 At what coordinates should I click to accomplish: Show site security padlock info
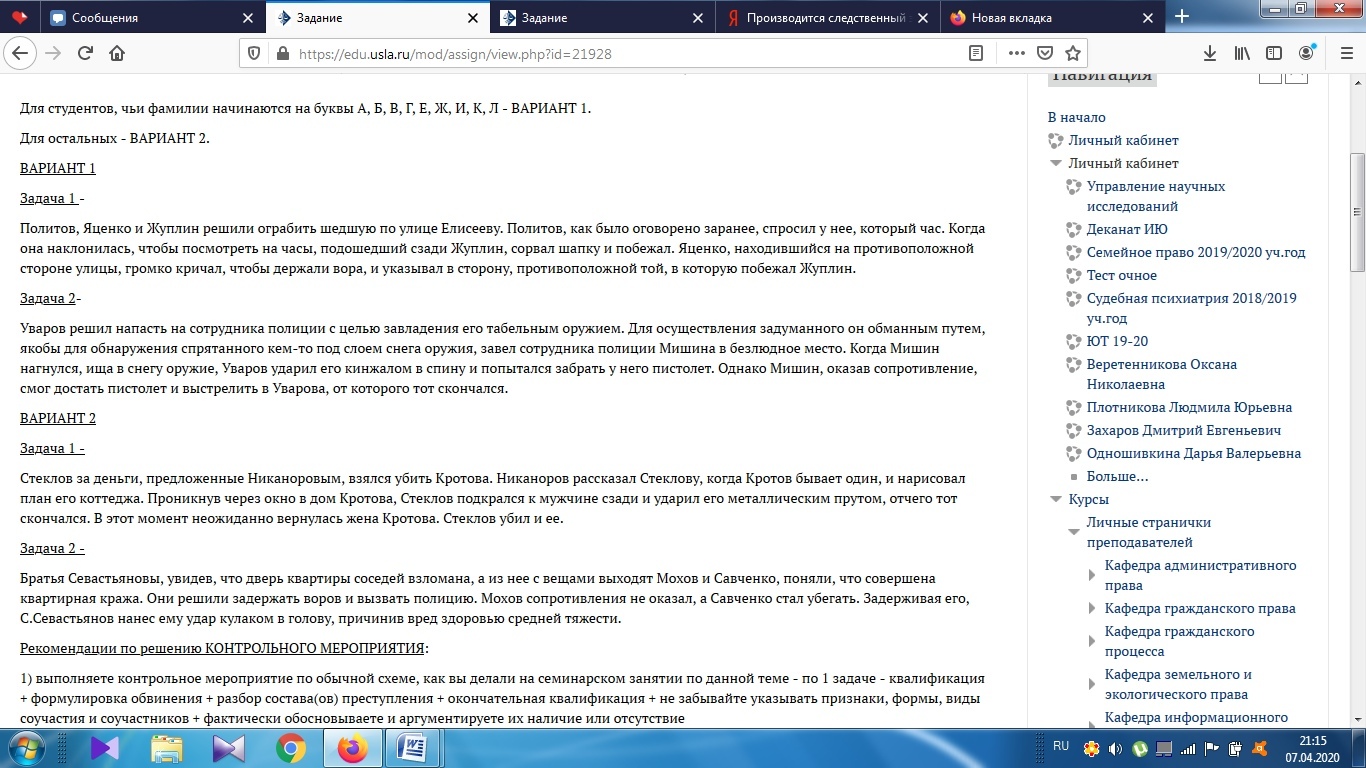click(x=281, y=54)
